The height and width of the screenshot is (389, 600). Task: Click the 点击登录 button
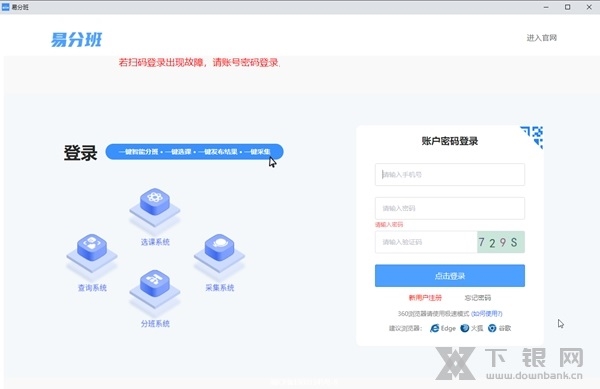point(450,275)
